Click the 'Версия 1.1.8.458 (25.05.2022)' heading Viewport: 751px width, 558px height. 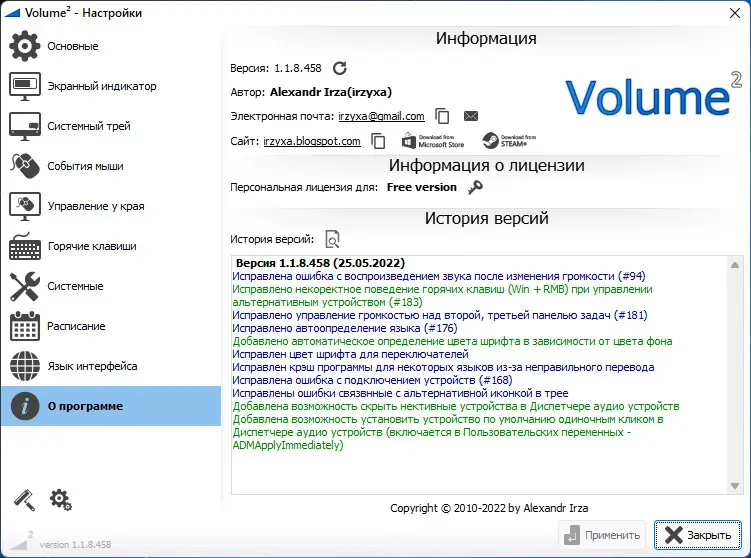(x=320, y=263)
